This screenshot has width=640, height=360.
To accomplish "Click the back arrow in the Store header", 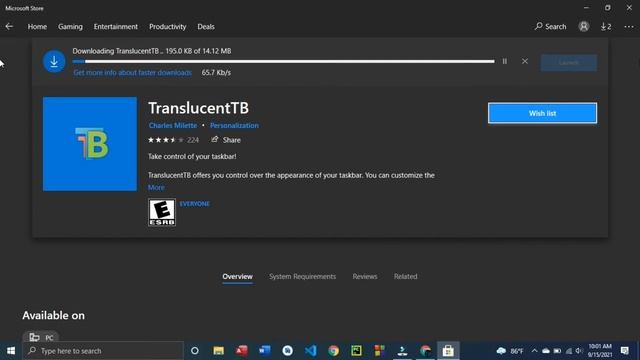I will click(9, 27).
